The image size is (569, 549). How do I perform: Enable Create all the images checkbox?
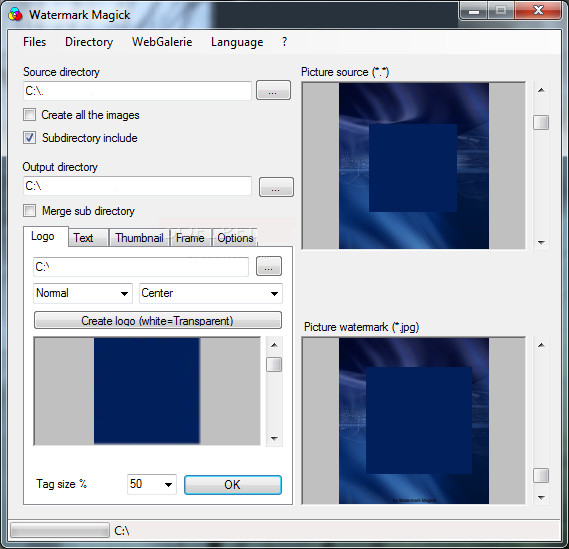[29, 115]
